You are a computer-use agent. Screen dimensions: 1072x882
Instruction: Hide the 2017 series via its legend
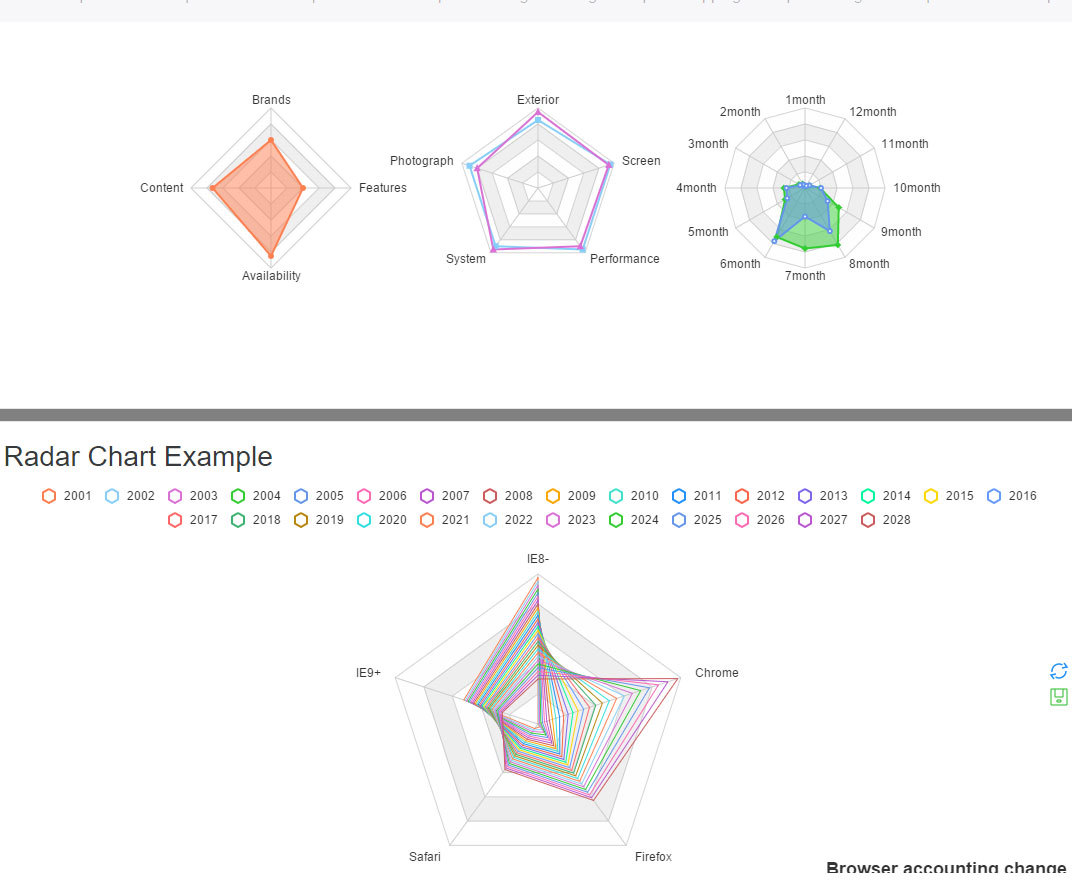click(174, 519)
